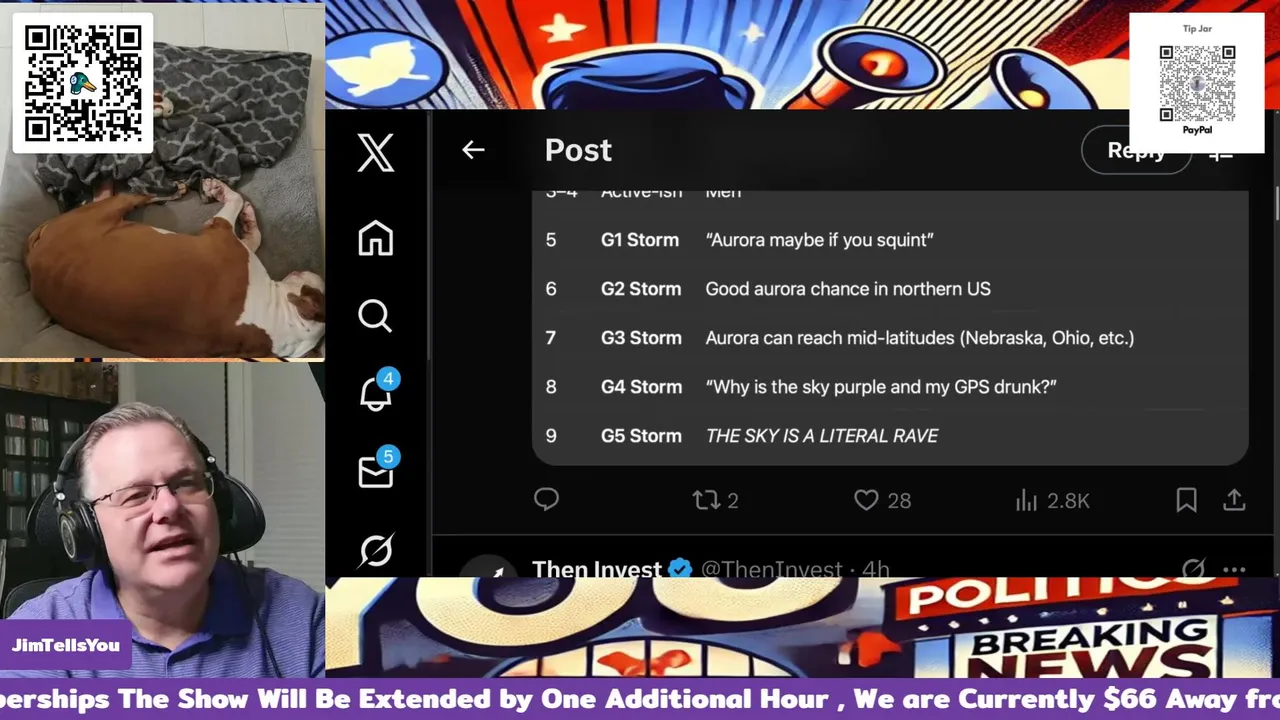Click the reply comment icon under post

(x=546, y=499)
